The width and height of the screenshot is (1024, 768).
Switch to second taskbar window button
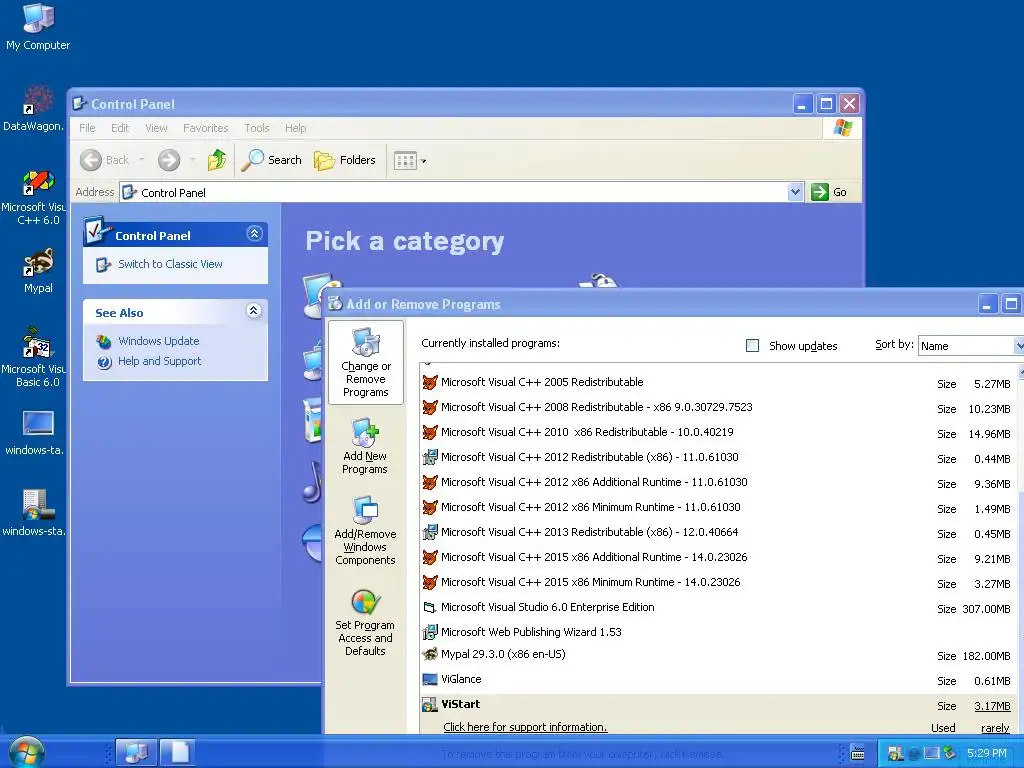178,752
